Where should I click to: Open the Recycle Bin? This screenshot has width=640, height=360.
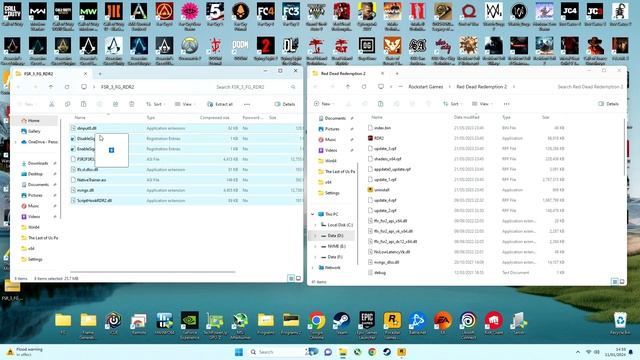click(620, 324)
